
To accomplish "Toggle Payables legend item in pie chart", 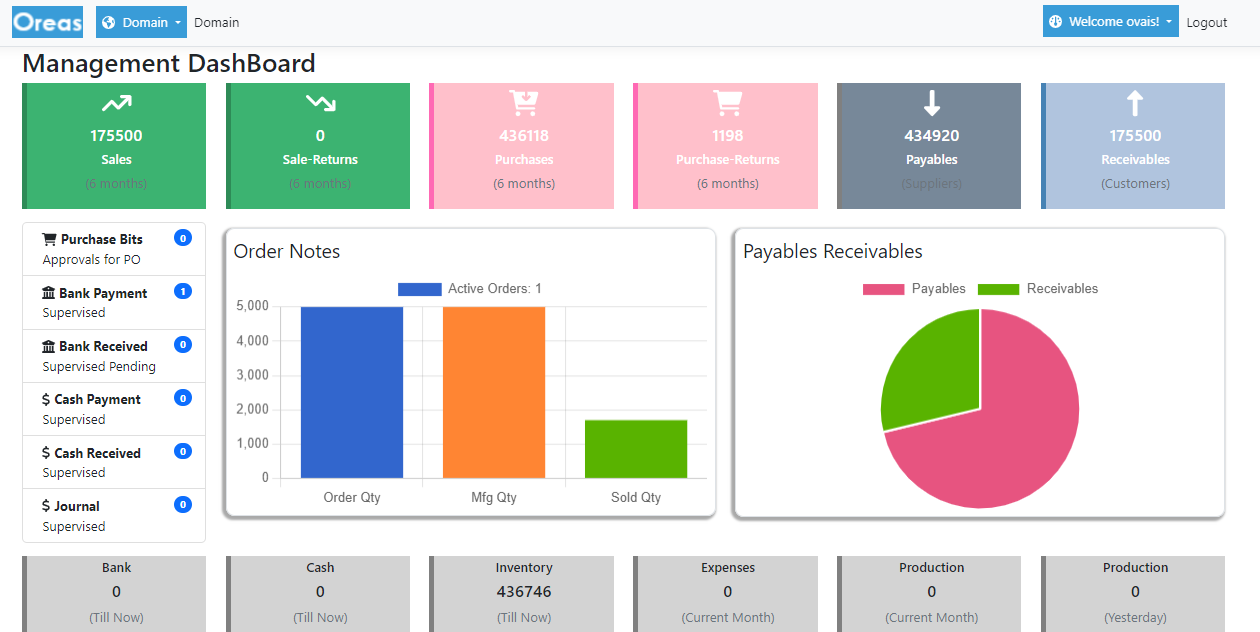I will 914,289.
